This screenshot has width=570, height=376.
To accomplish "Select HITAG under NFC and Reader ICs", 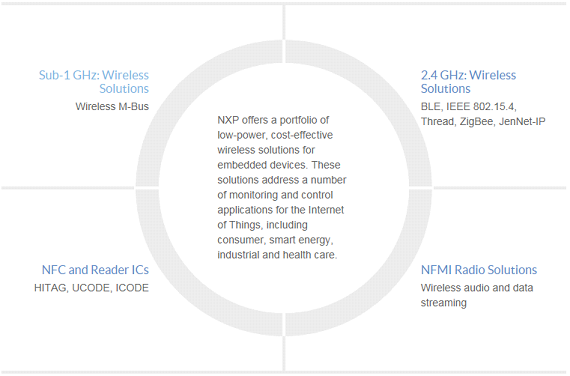I will pyautogui.click(x=51, y=288).
